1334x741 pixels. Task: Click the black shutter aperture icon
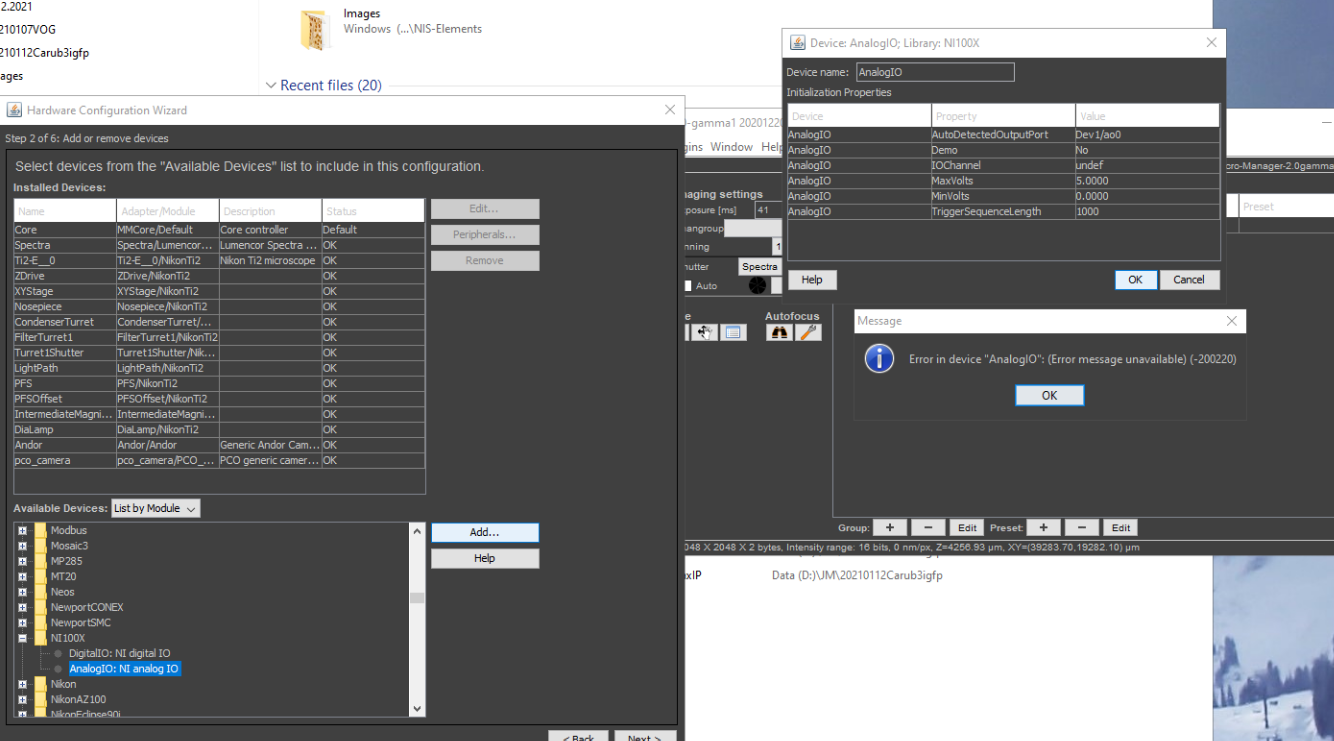757,286
